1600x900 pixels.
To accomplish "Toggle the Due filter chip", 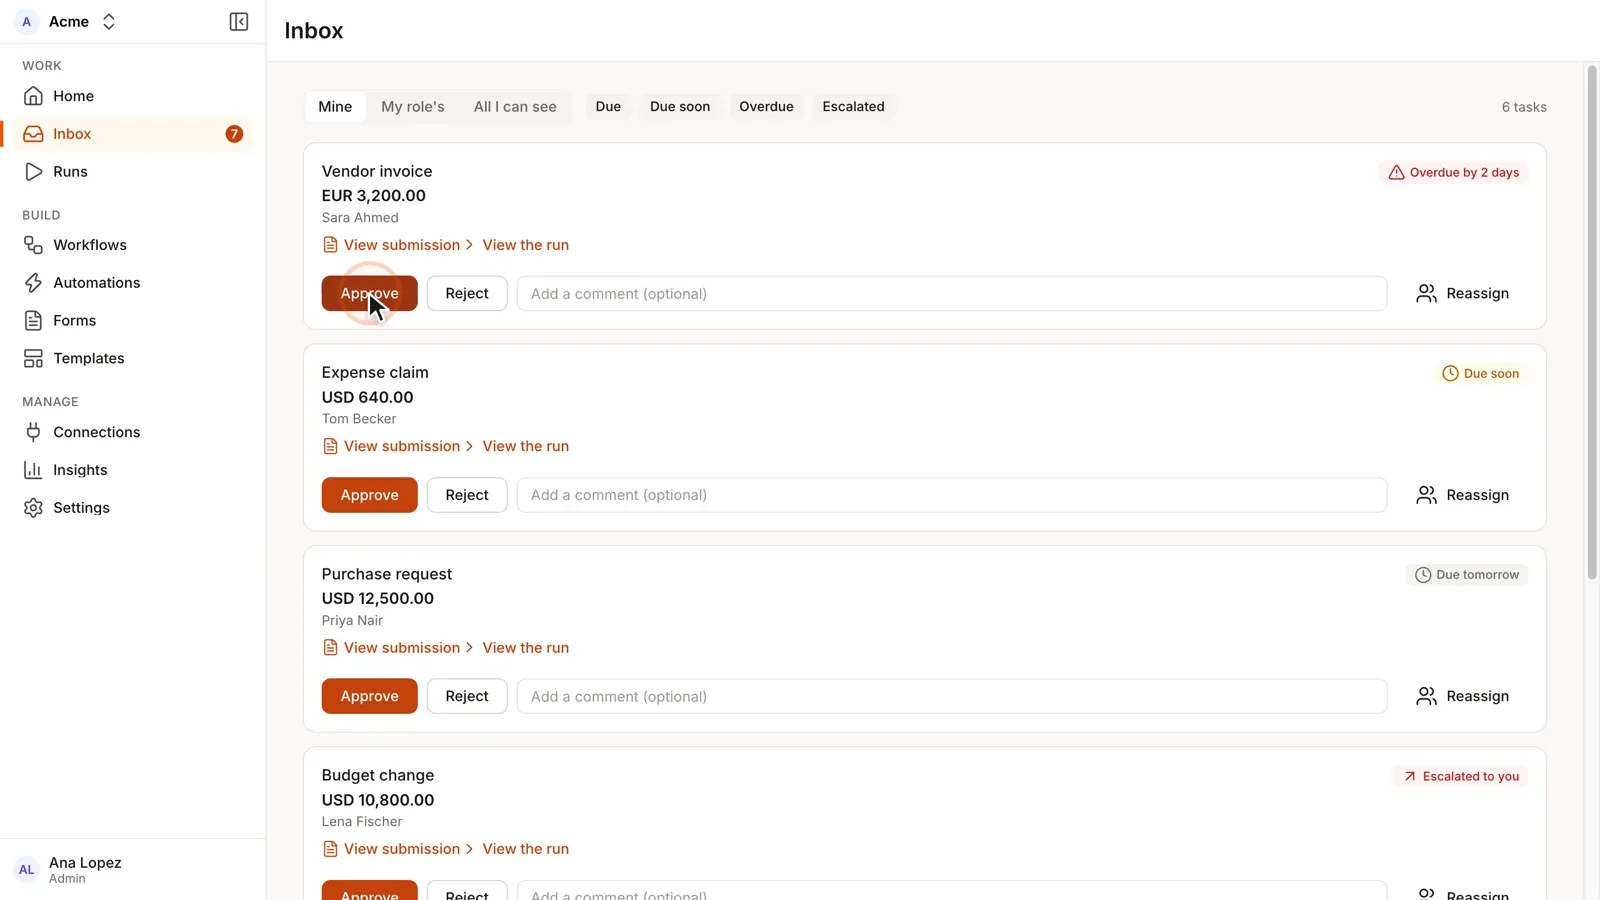I will (608, 107).
